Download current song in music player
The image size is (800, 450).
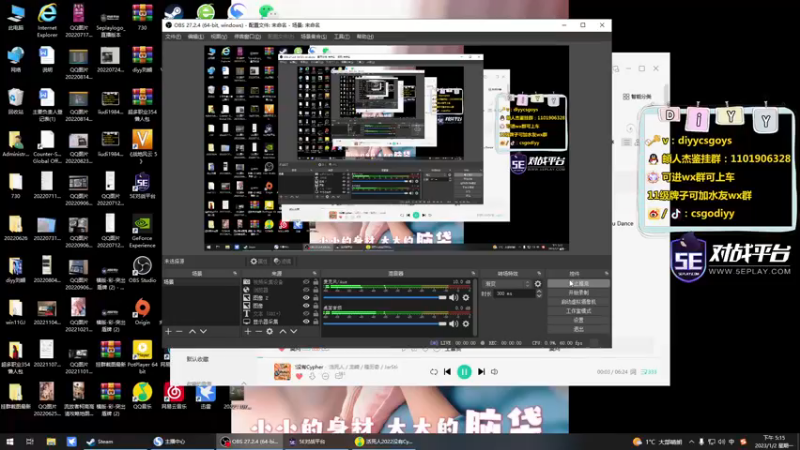coord(312,377)
